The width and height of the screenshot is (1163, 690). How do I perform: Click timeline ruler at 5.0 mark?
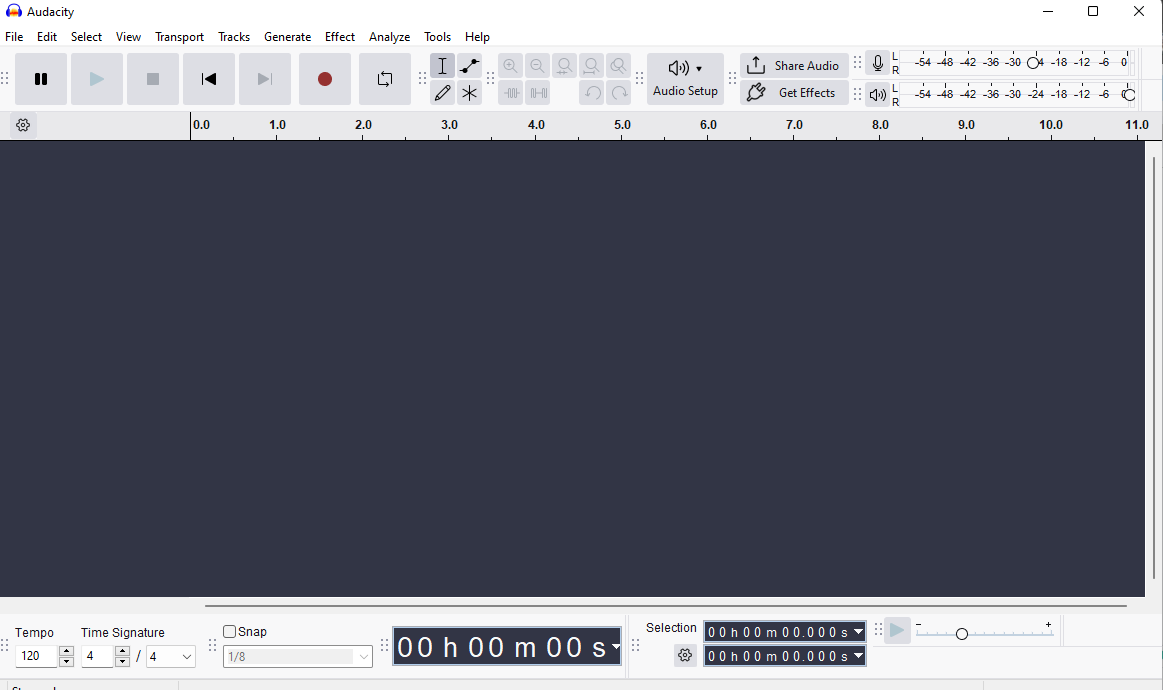click(622, 125)
